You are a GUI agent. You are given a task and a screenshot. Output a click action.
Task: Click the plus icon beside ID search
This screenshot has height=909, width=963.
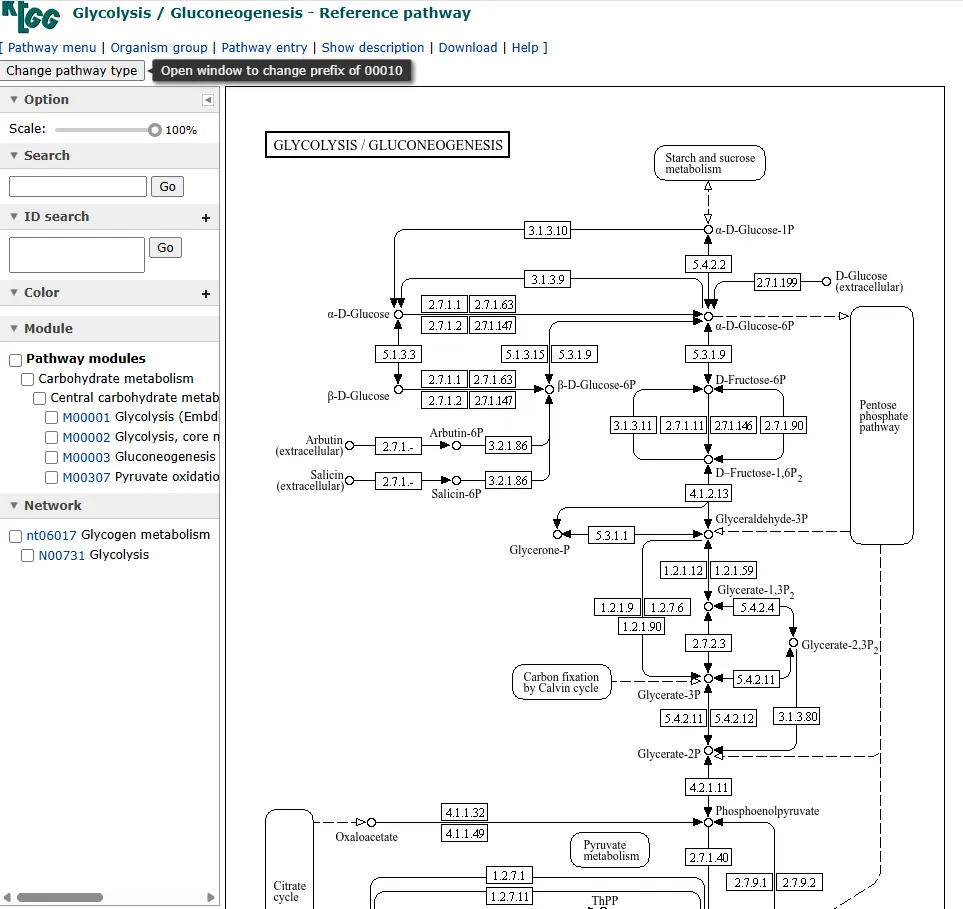pos(206,218)
